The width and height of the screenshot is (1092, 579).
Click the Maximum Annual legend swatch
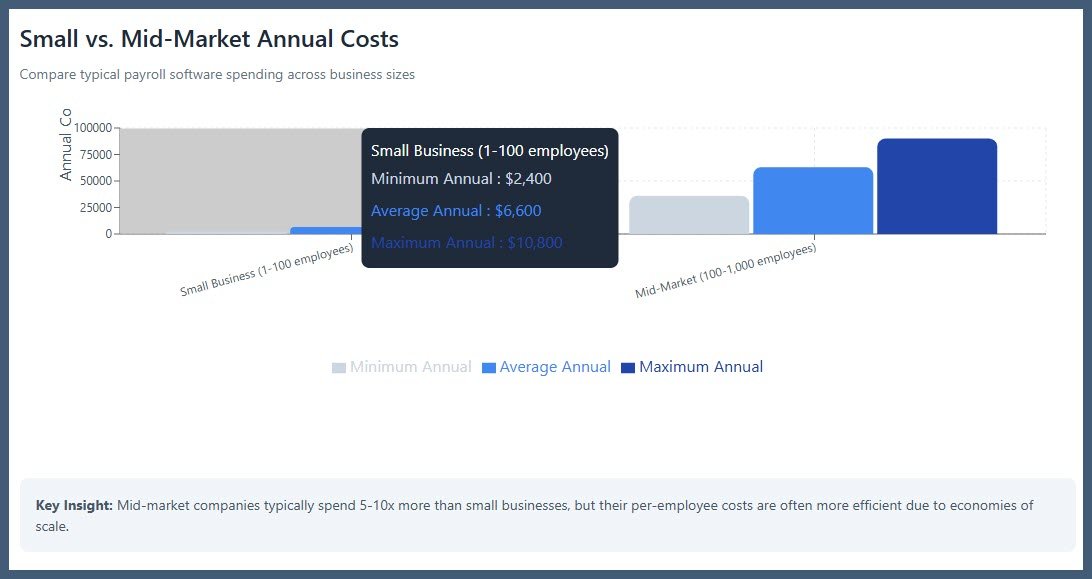coord(628,366)
